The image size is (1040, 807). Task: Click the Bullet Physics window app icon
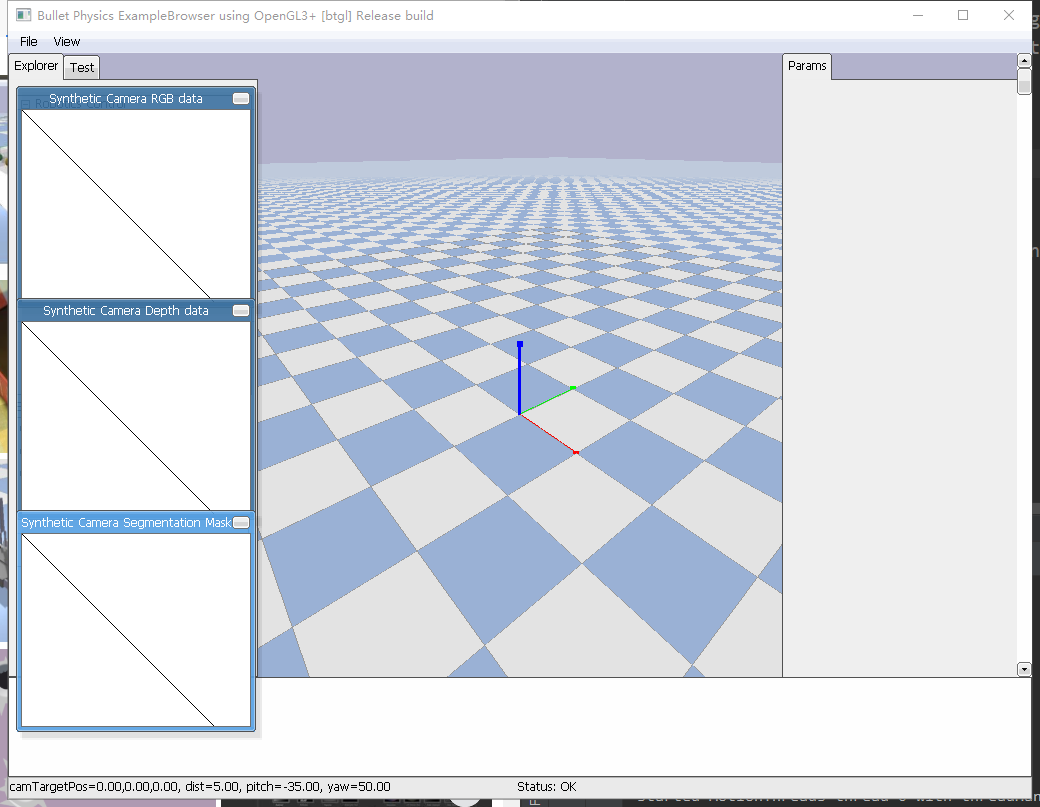pos(24,15)
